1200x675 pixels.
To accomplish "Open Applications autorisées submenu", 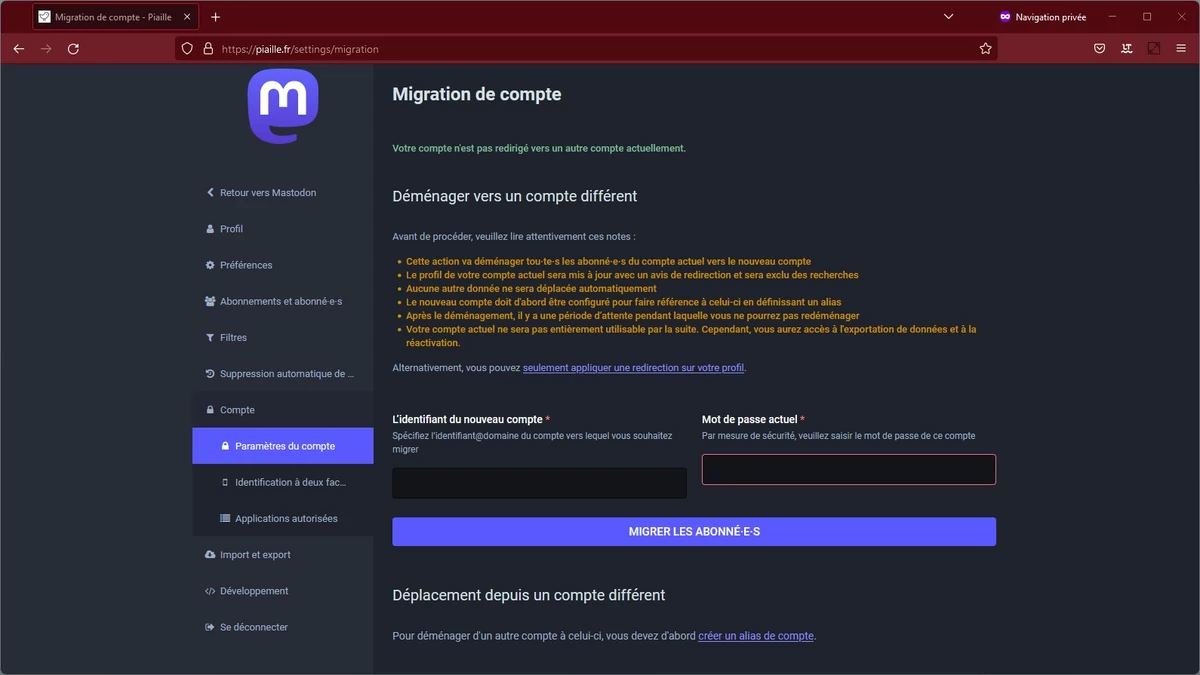I will tap(283, 519).
